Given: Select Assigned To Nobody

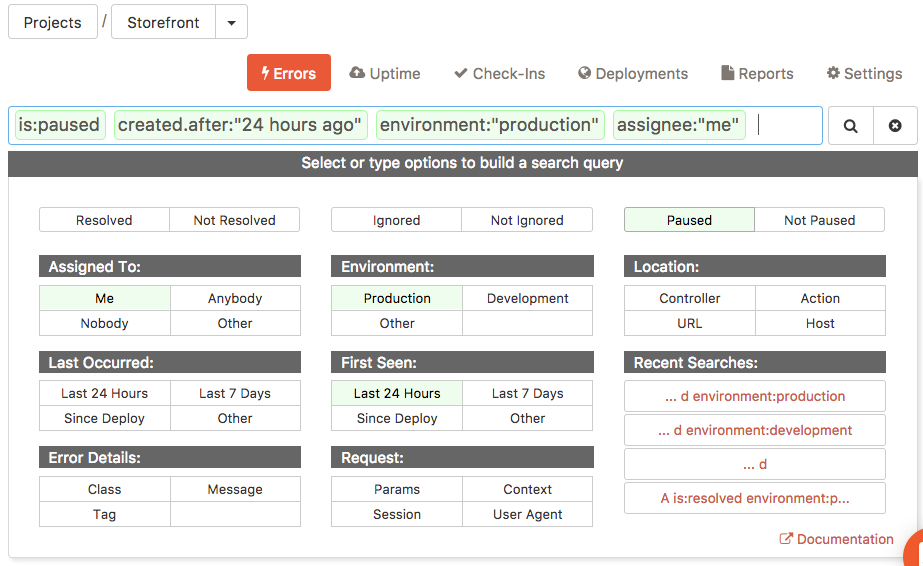Looking at the screenshot, I should [105, 323].
